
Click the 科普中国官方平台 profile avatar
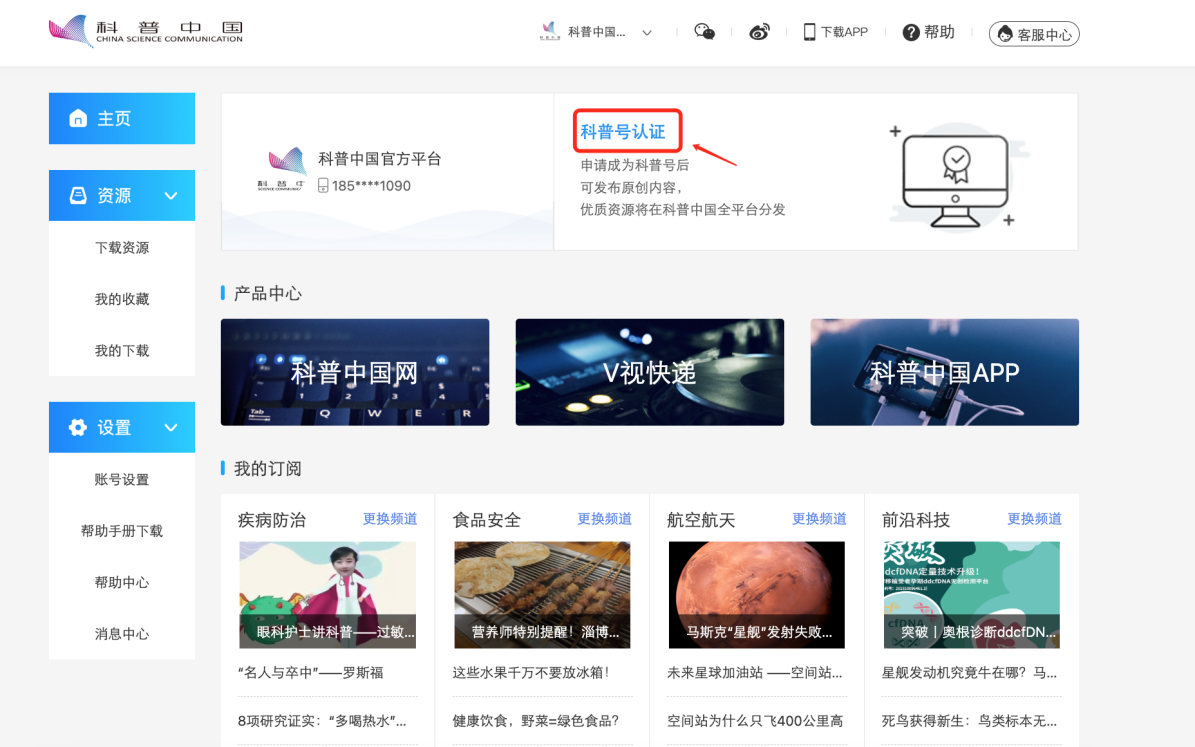[x=283, y=168]
